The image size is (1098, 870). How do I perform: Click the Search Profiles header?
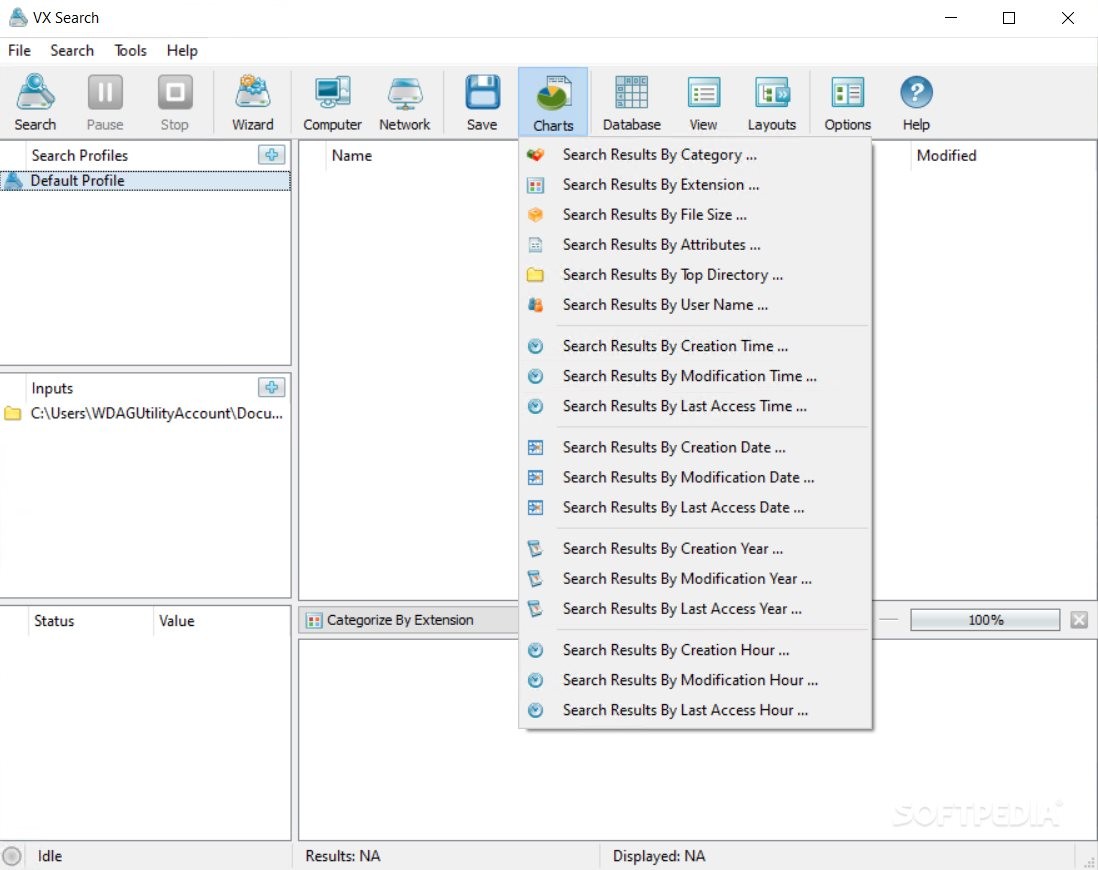tap(80, 156)
